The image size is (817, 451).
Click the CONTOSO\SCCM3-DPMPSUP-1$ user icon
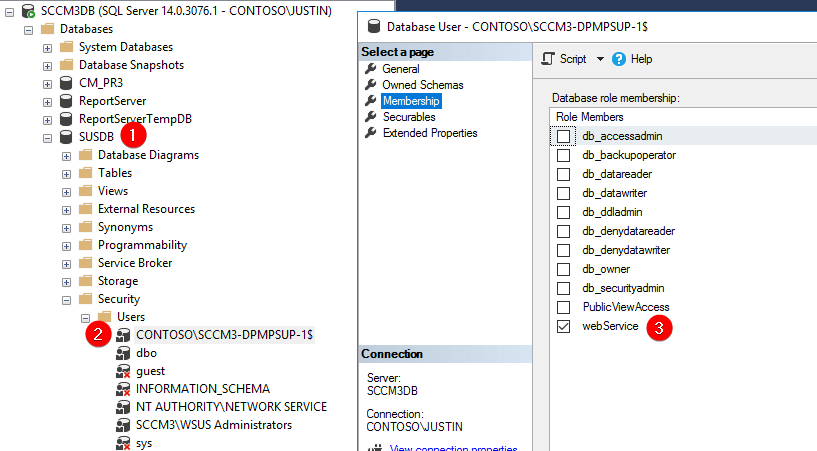pos(123,335)
